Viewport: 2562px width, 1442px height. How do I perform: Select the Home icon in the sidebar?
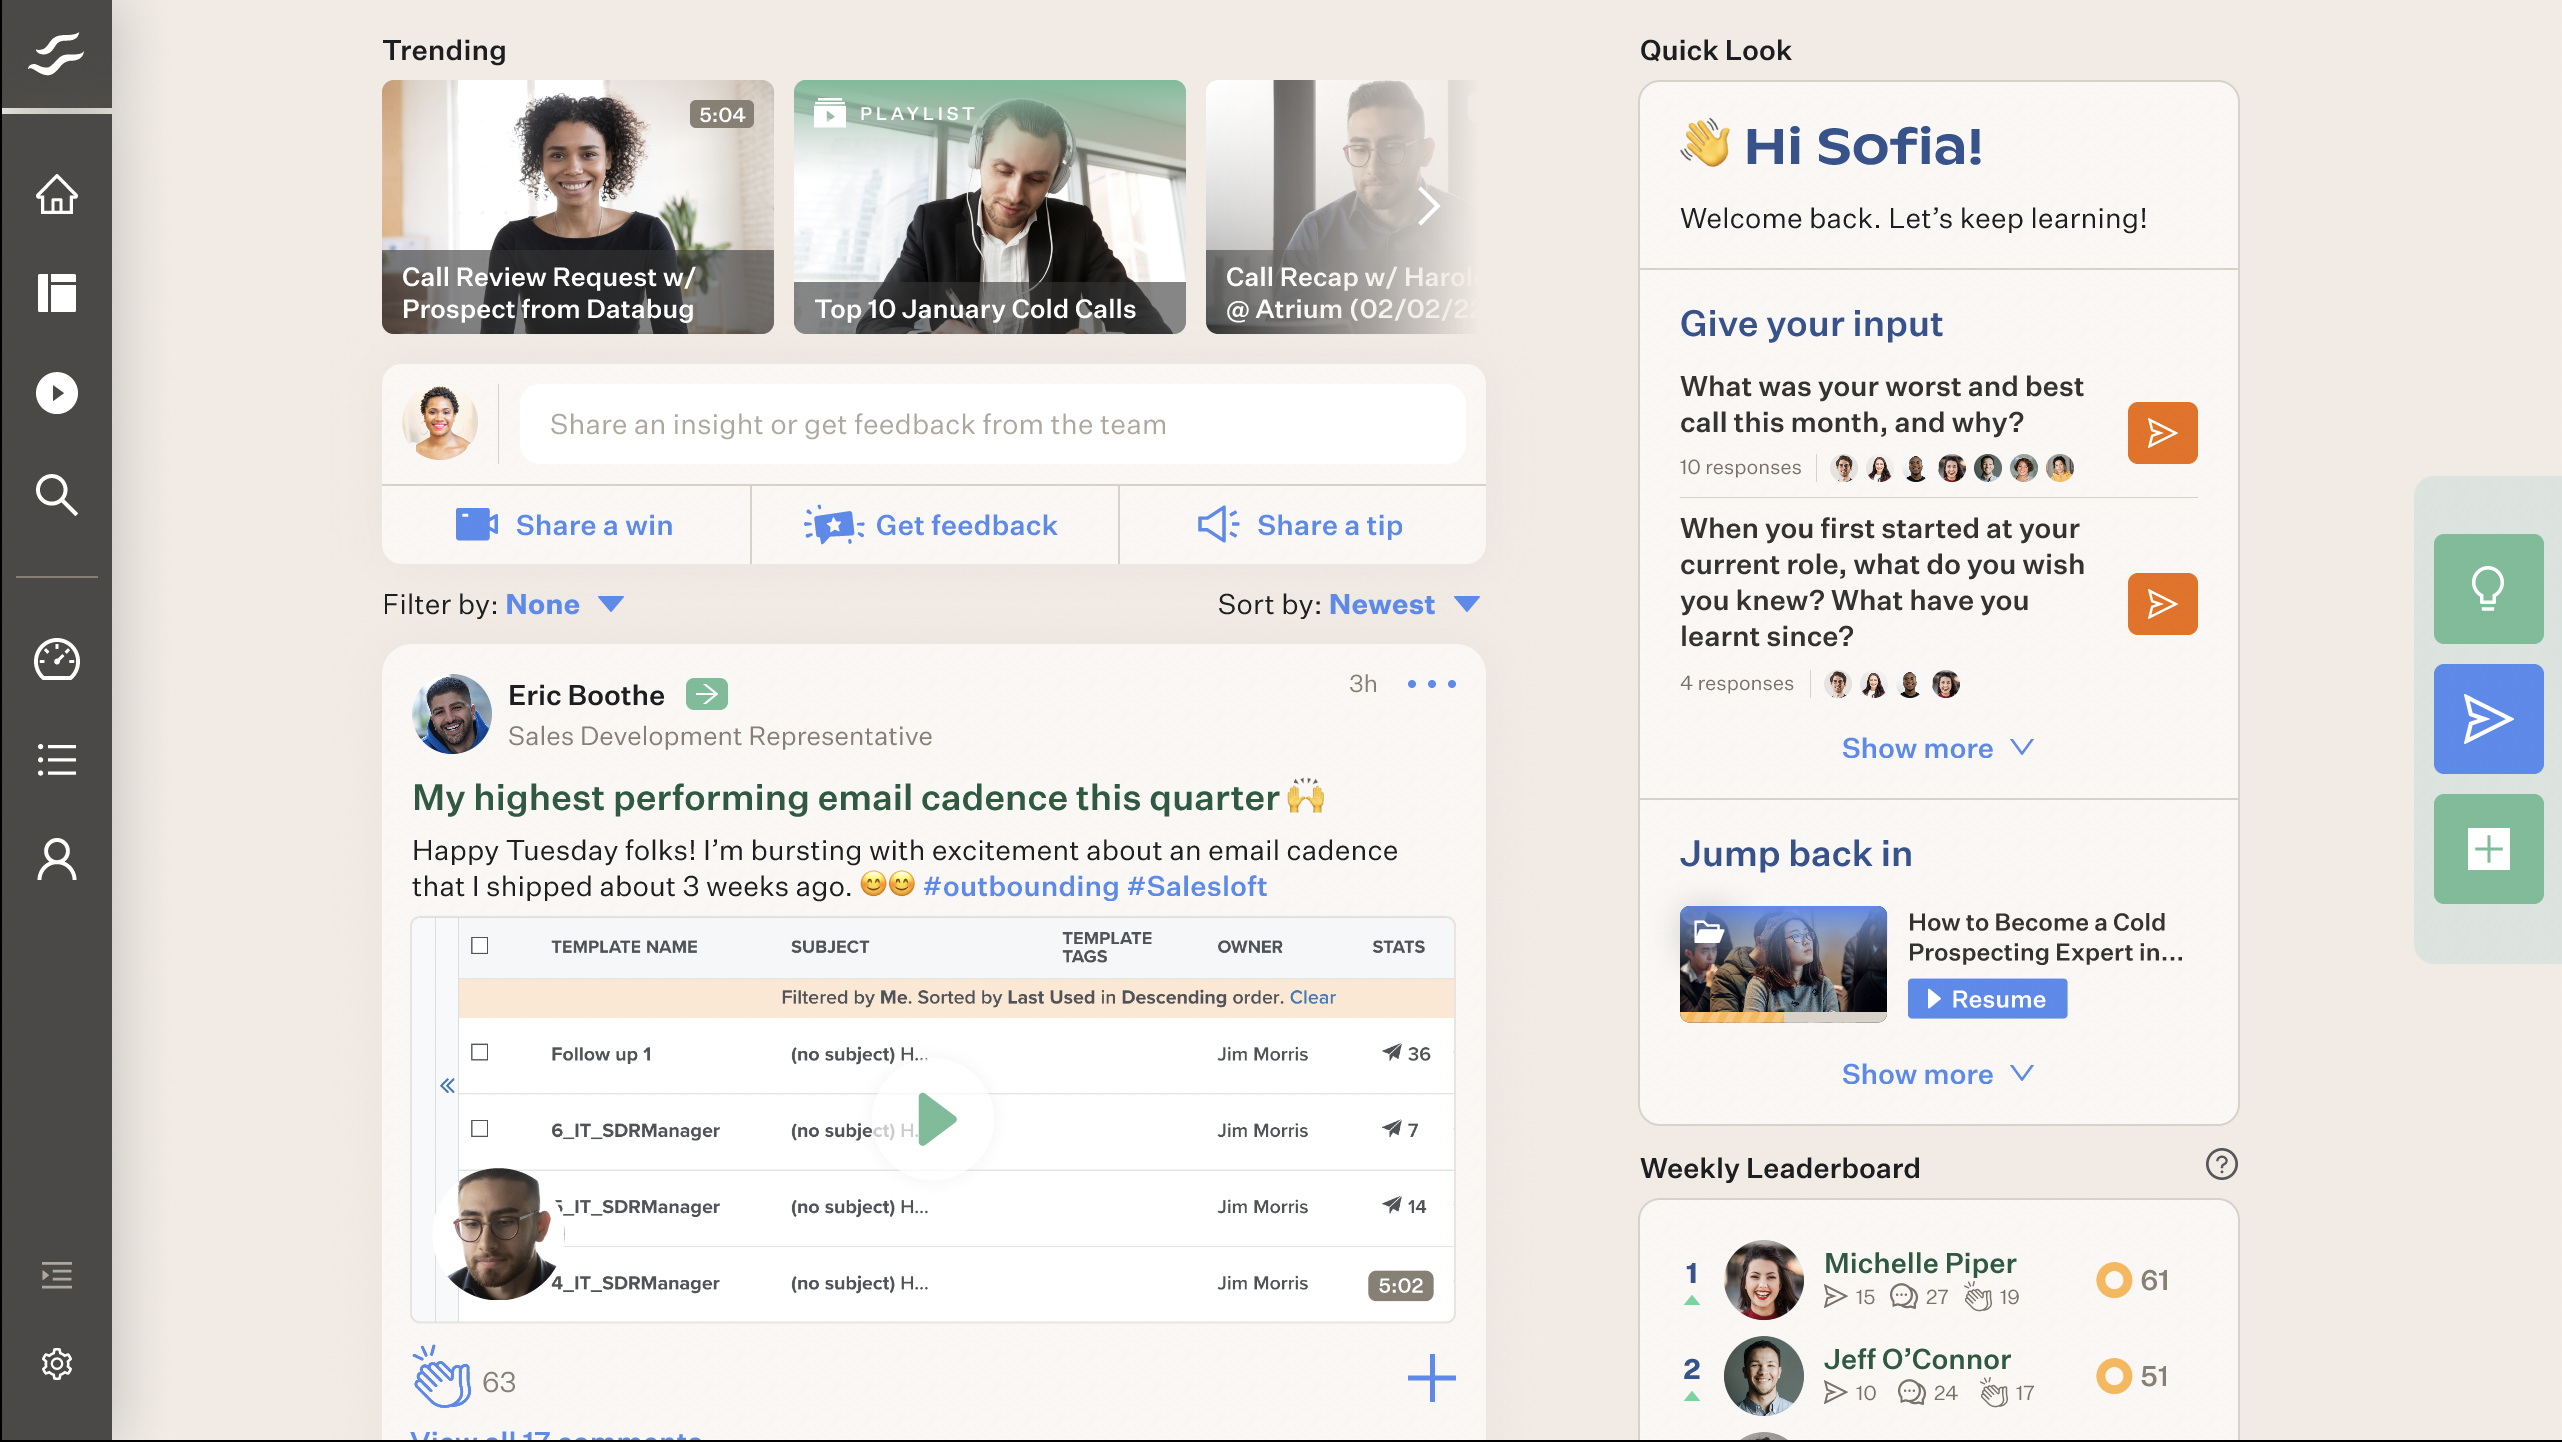(x=56, y=195)
